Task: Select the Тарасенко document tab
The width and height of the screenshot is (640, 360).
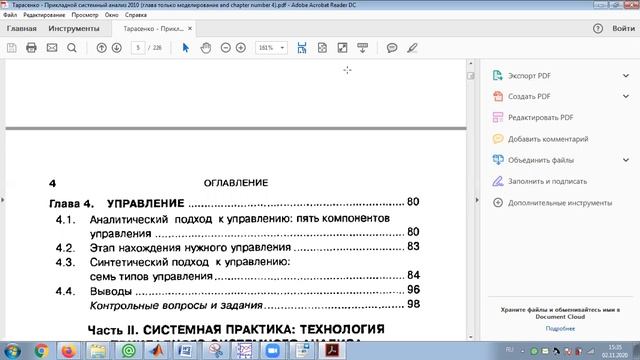Action: 153,29
